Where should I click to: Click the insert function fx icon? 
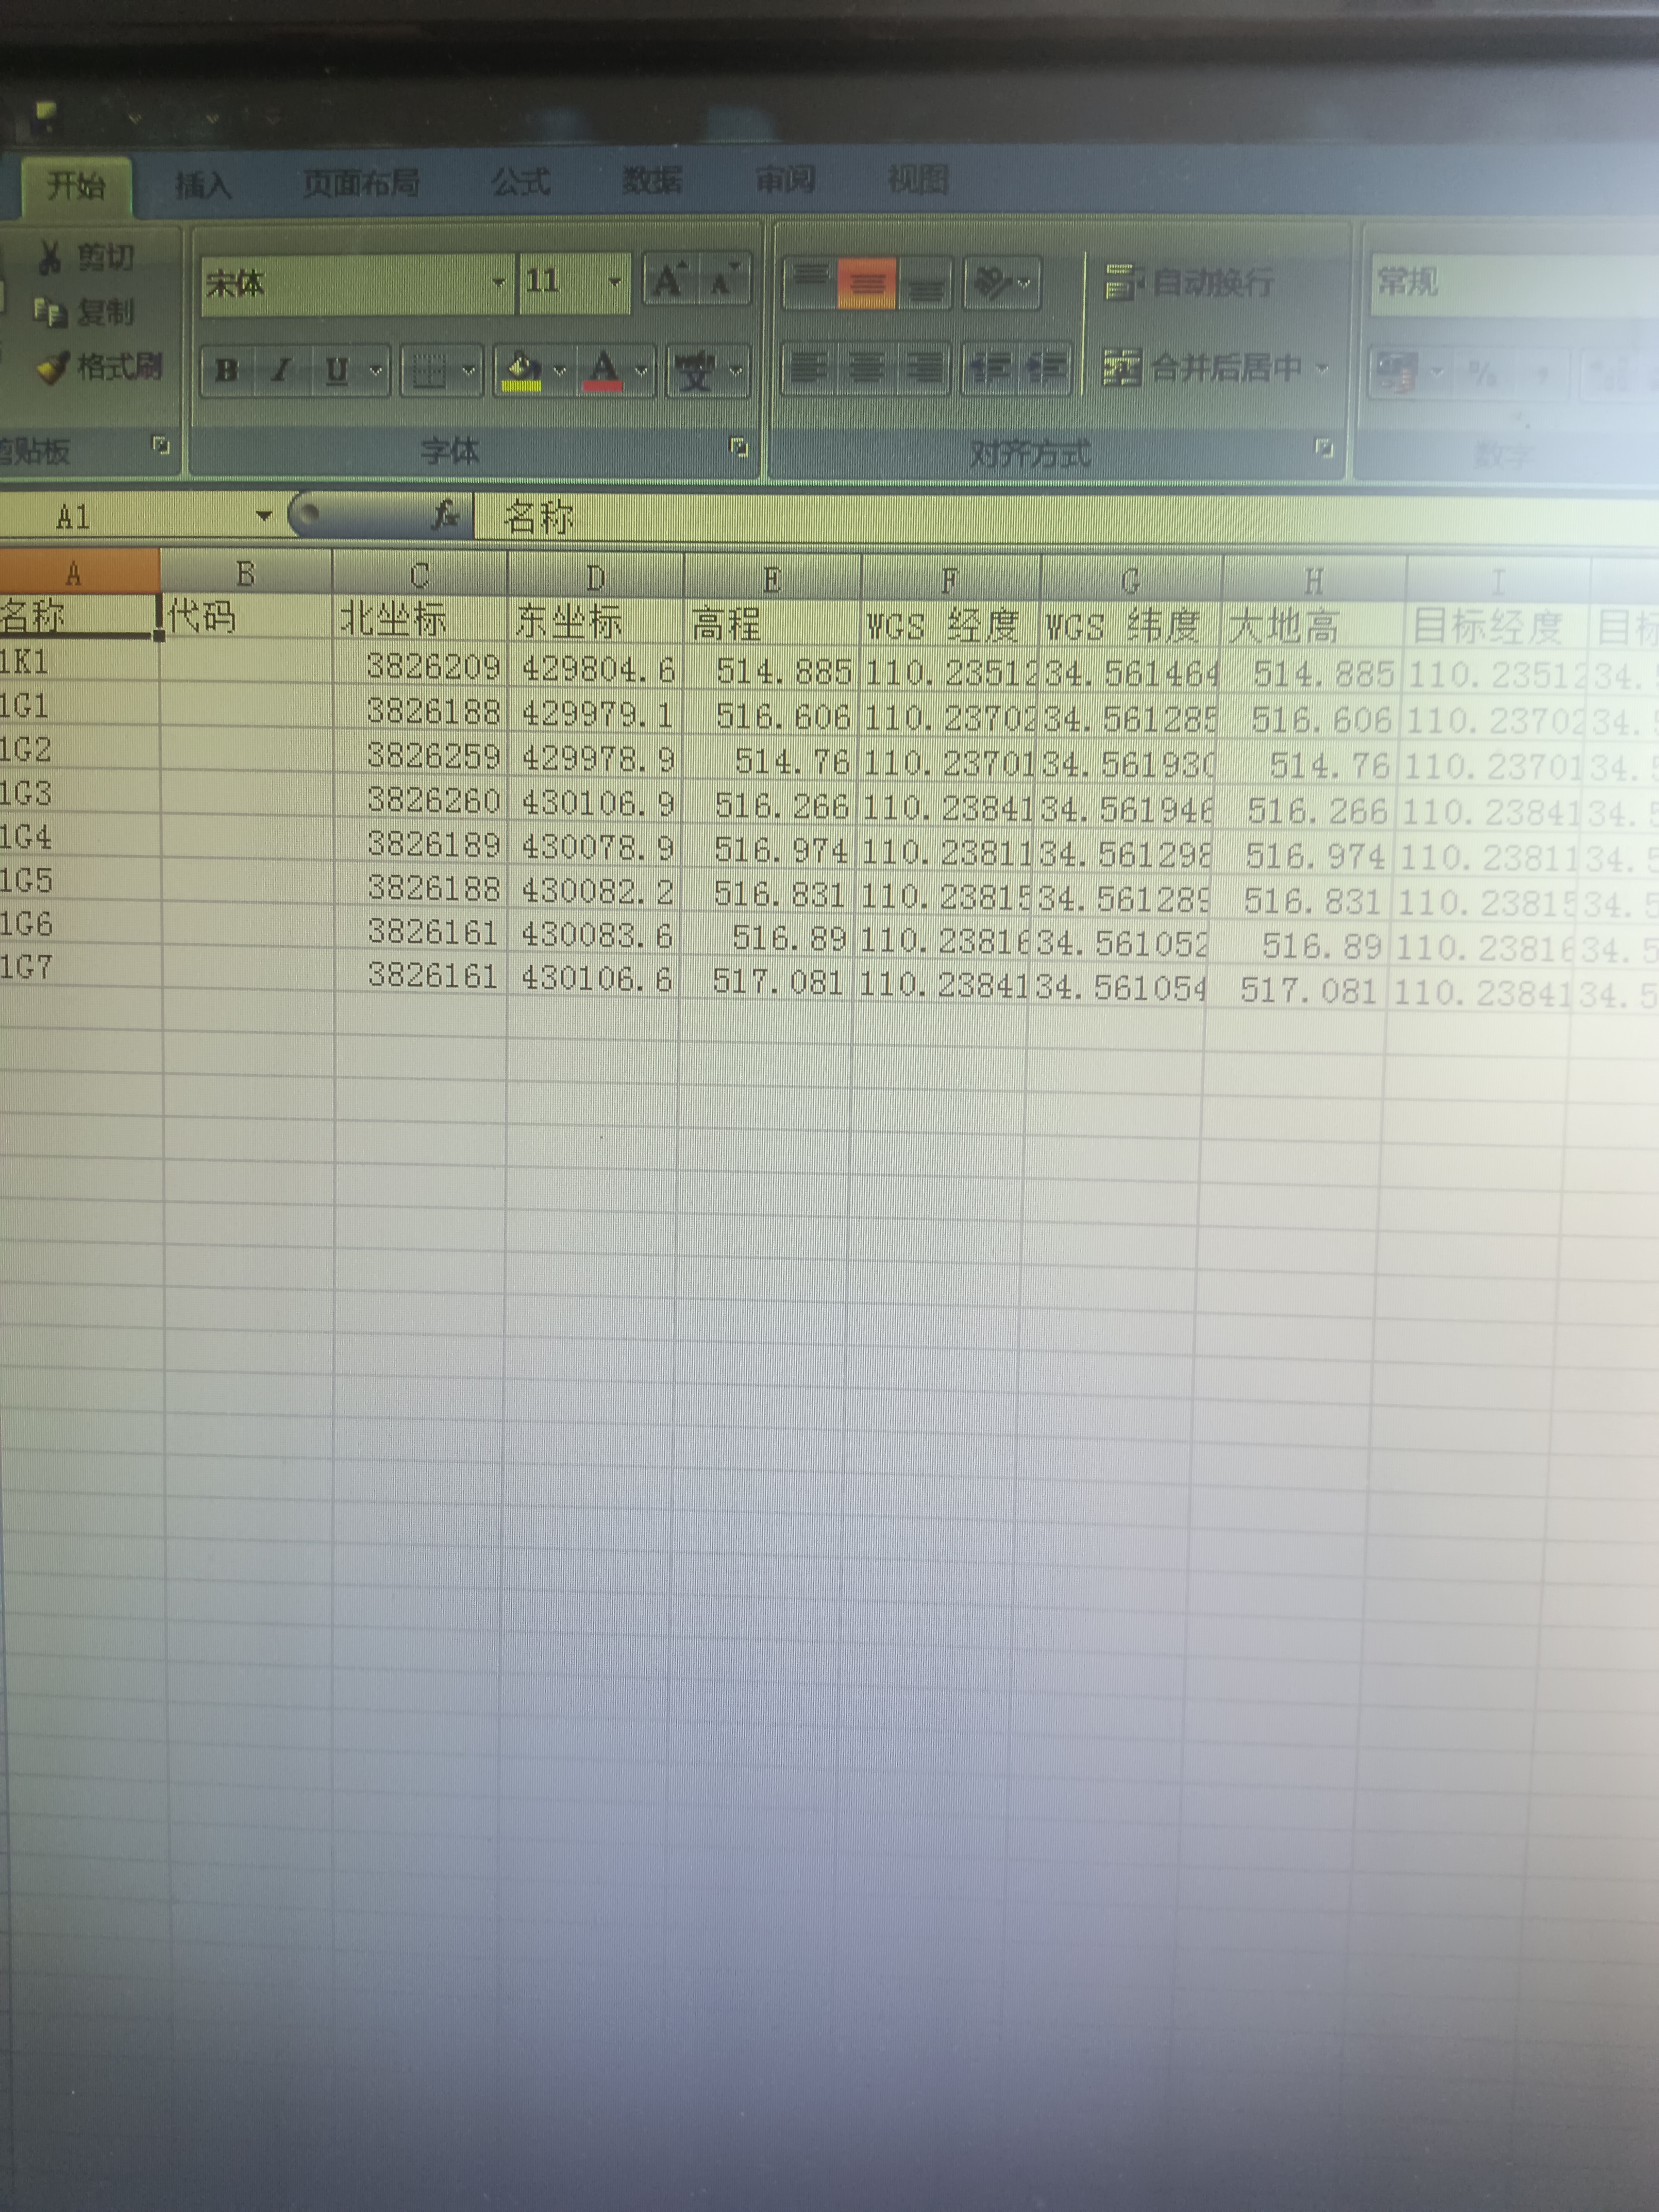tap(445, 516)
